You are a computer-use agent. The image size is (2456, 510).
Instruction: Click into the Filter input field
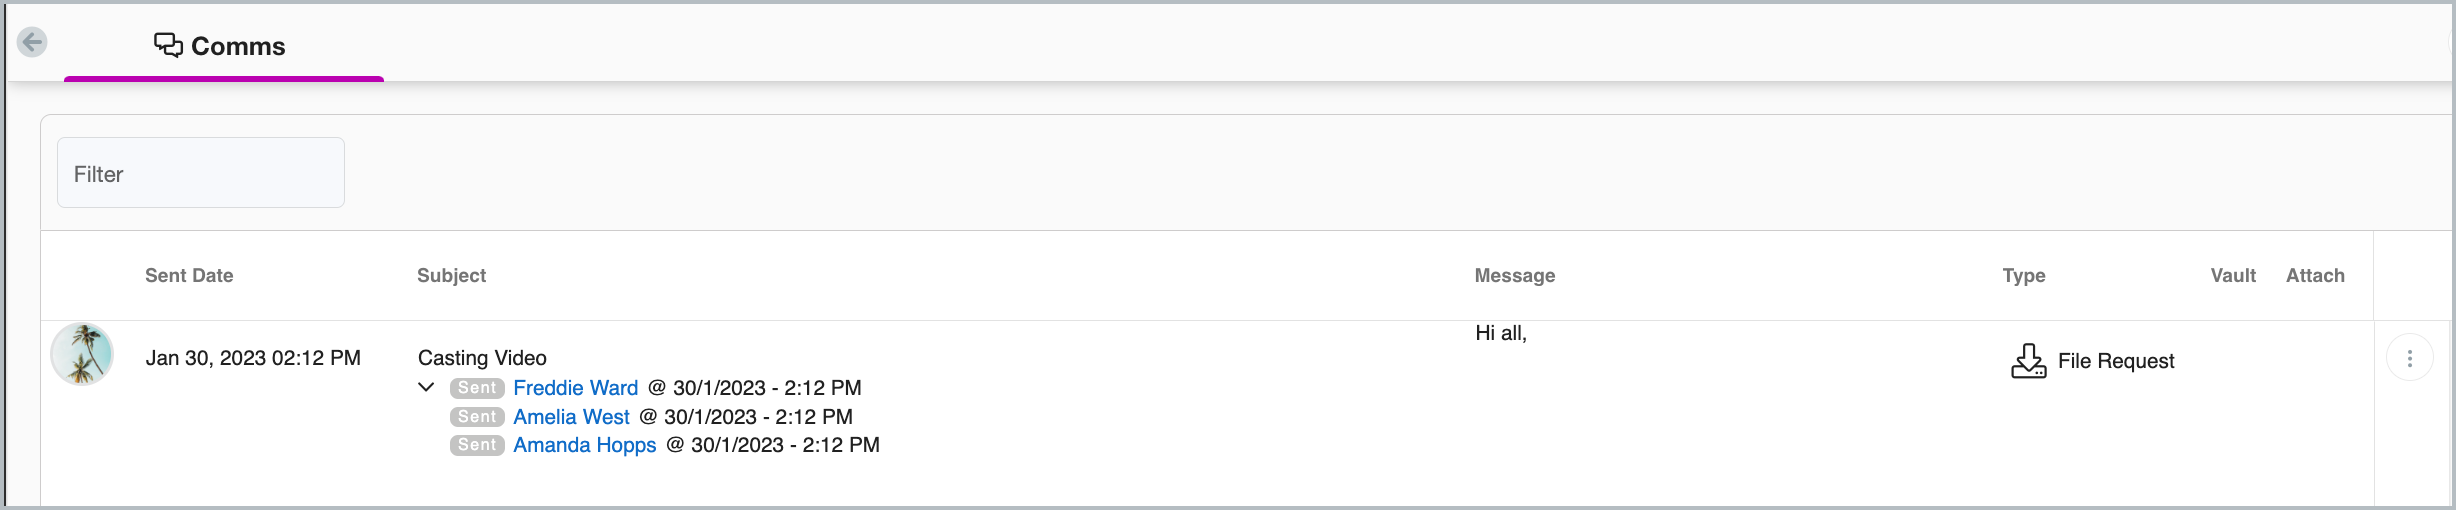pyautogui.click(x=201, y=173)
